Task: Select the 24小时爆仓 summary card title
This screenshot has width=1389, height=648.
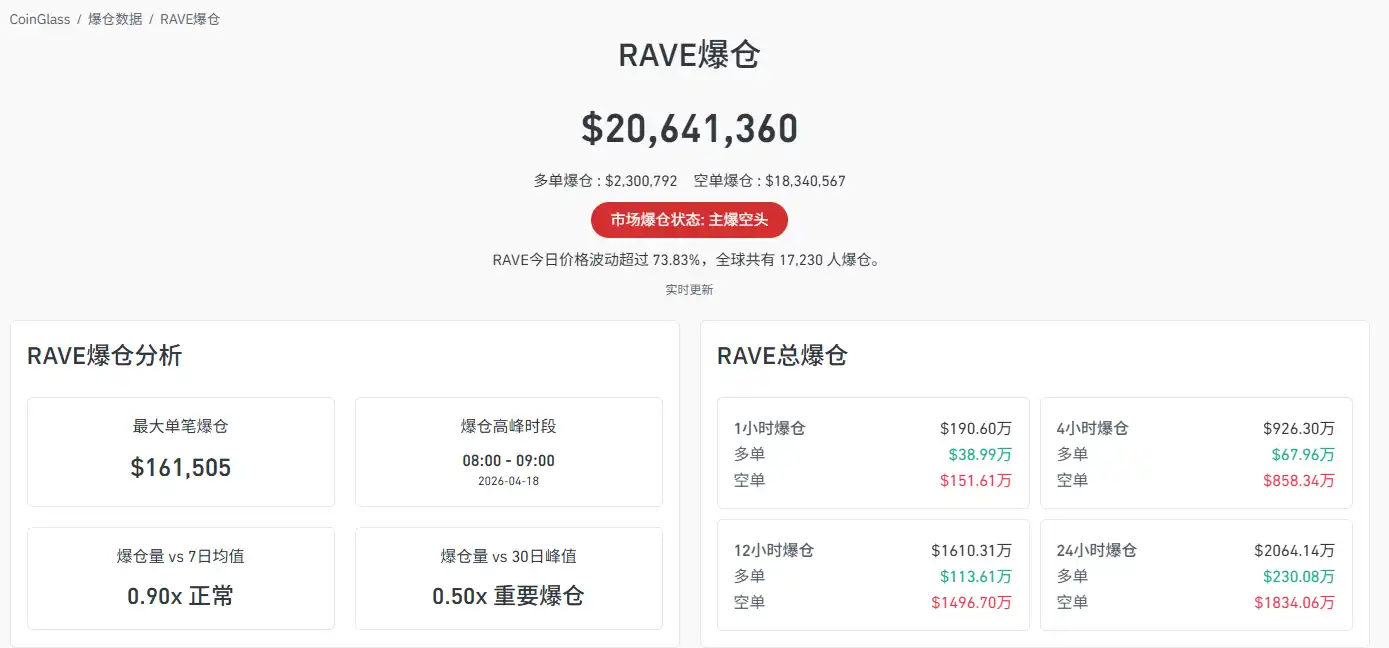Action: (x=1096, y=550)
